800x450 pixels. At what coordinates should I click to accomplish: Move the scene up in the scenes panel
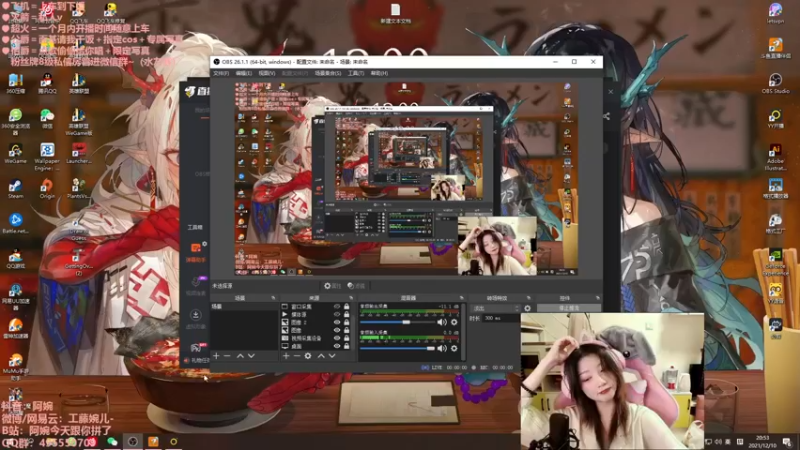click(x=240, y=356)
